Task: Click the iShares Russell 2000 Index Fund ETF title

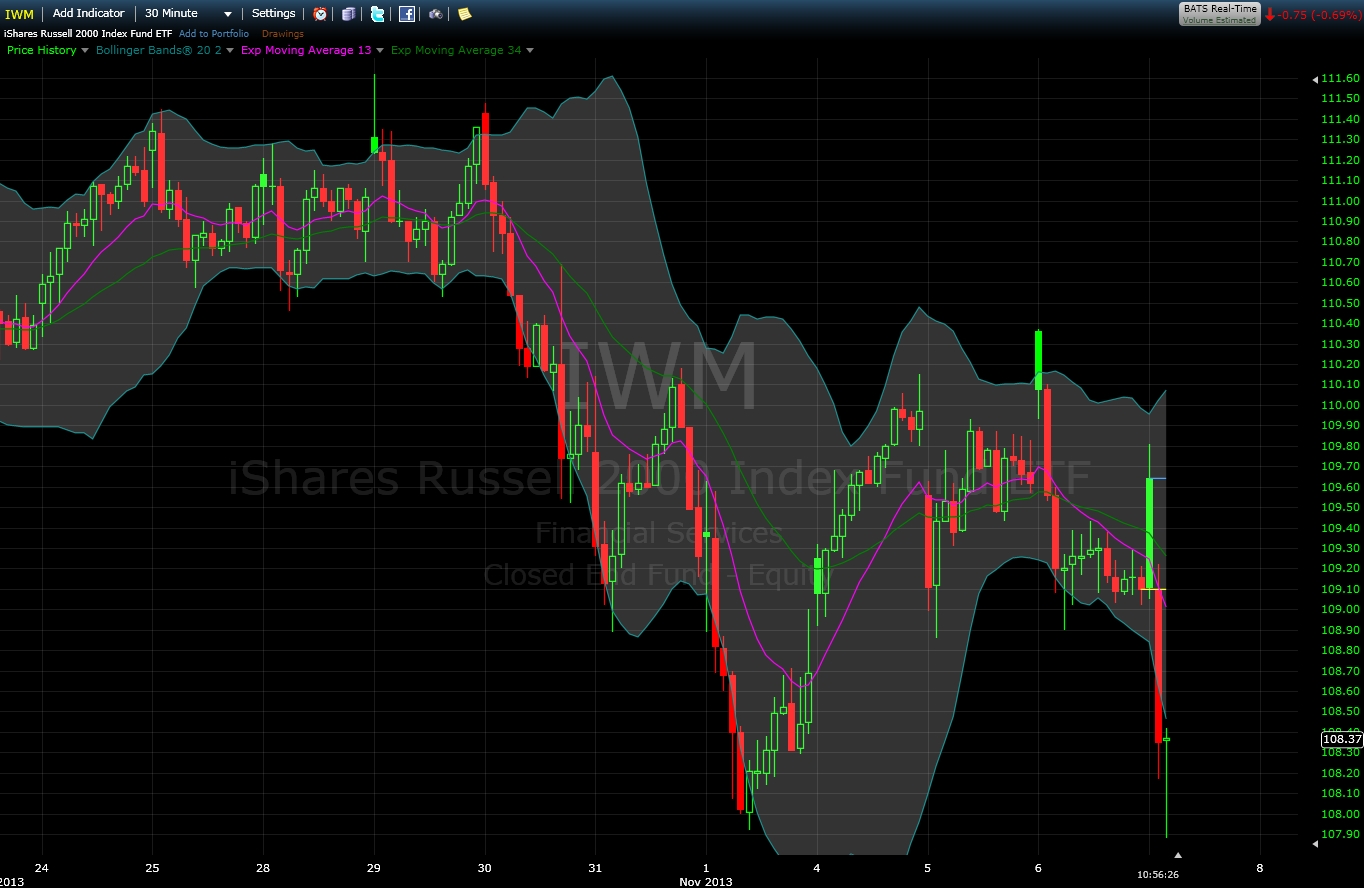Action: click(x=88, y=34)
